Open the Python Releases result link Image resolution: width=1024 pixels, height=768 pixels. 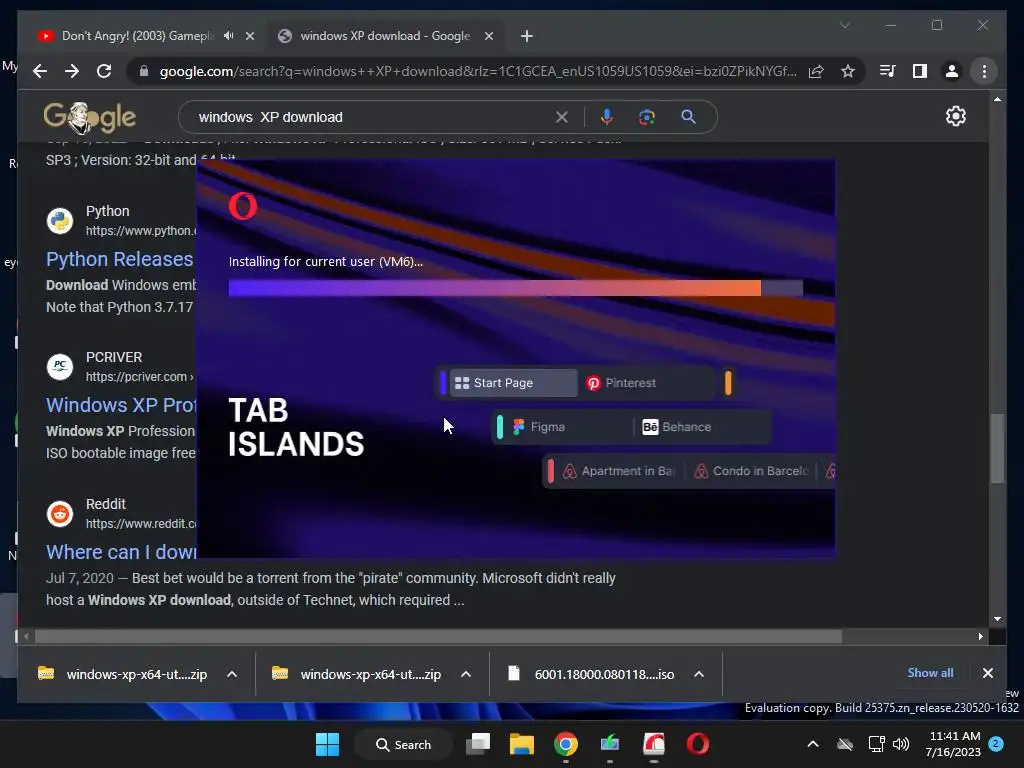coord(120,259)
